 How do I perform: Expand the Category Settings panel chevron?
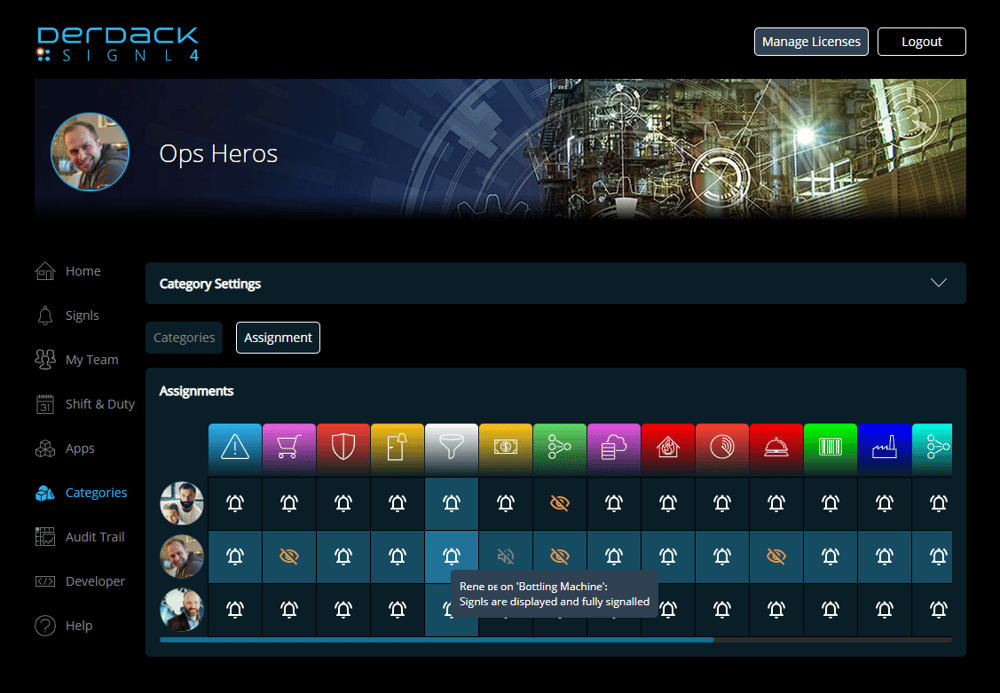click(938, 283)
